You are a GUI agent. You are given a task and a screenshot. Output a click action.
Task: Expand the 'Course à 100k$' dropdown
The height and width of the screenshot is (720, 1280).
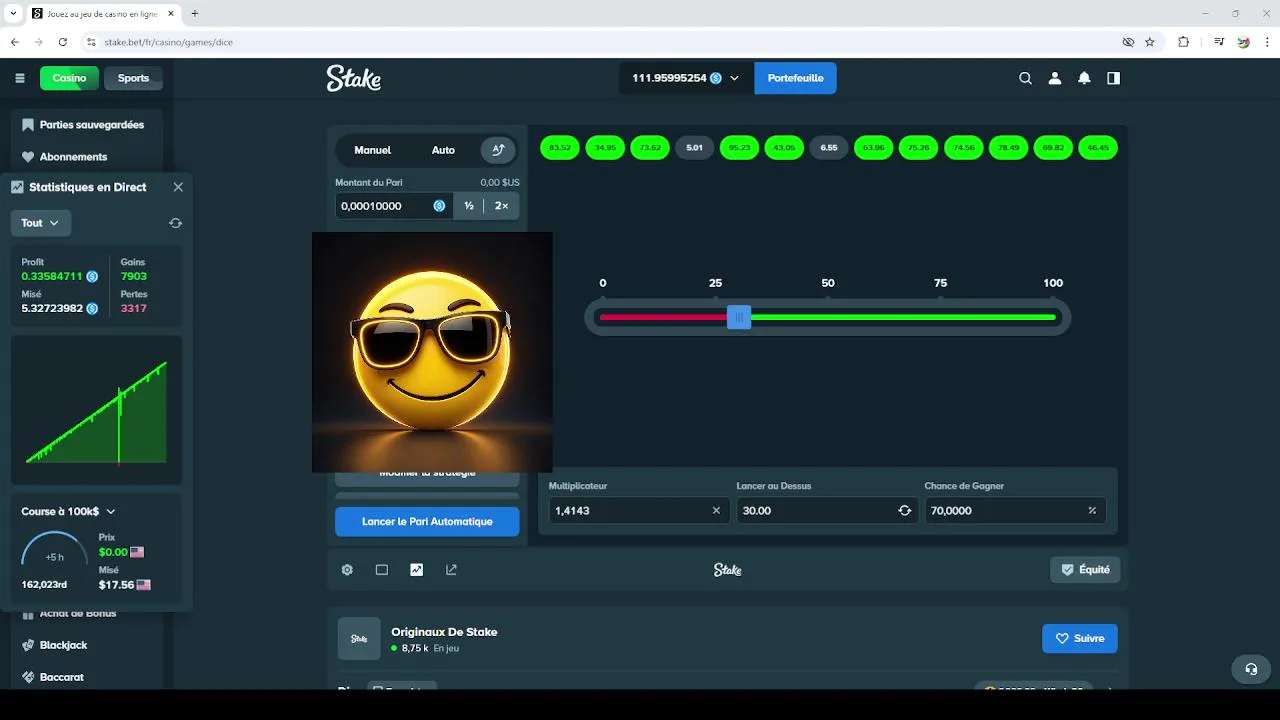69,511
